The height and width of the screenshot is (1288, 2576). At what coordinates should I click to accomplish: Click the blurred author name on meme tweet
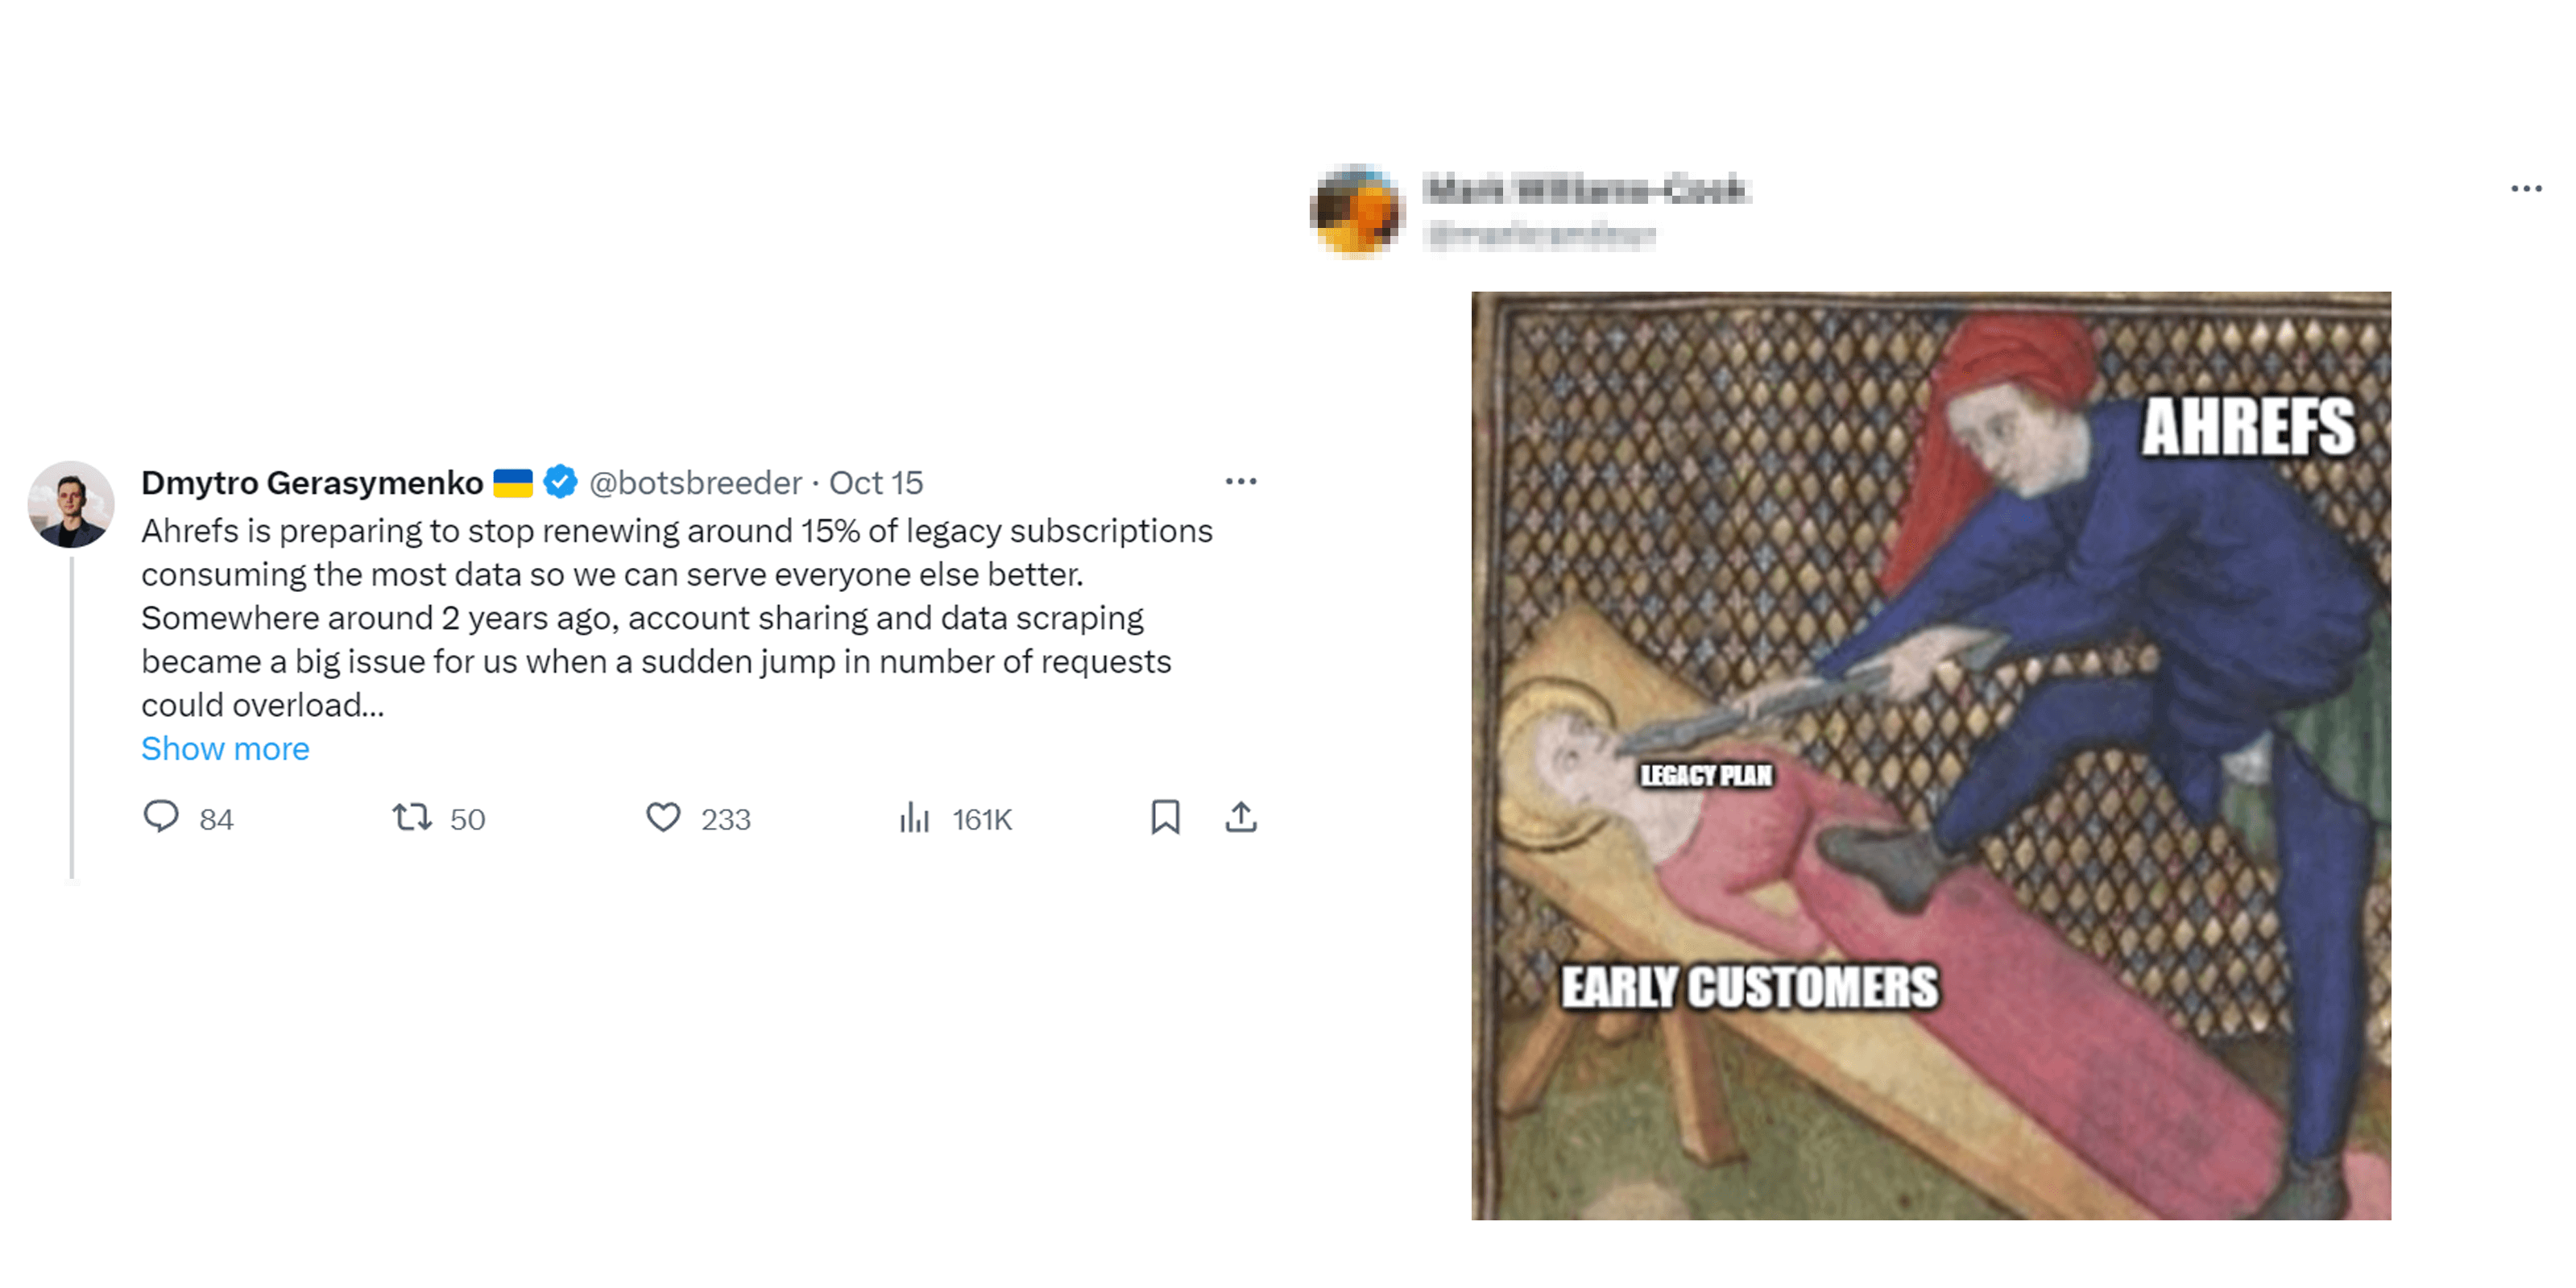click(x=1586, y=189)
